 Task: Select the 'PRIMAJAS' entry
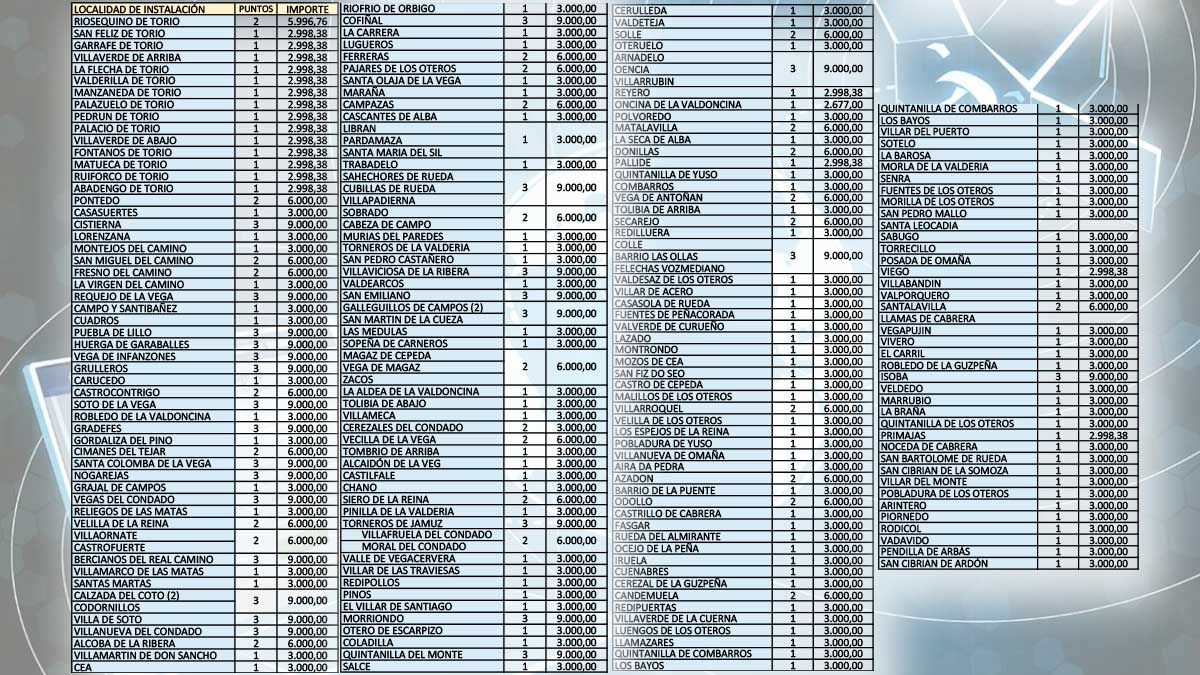[x=903, y=435]
